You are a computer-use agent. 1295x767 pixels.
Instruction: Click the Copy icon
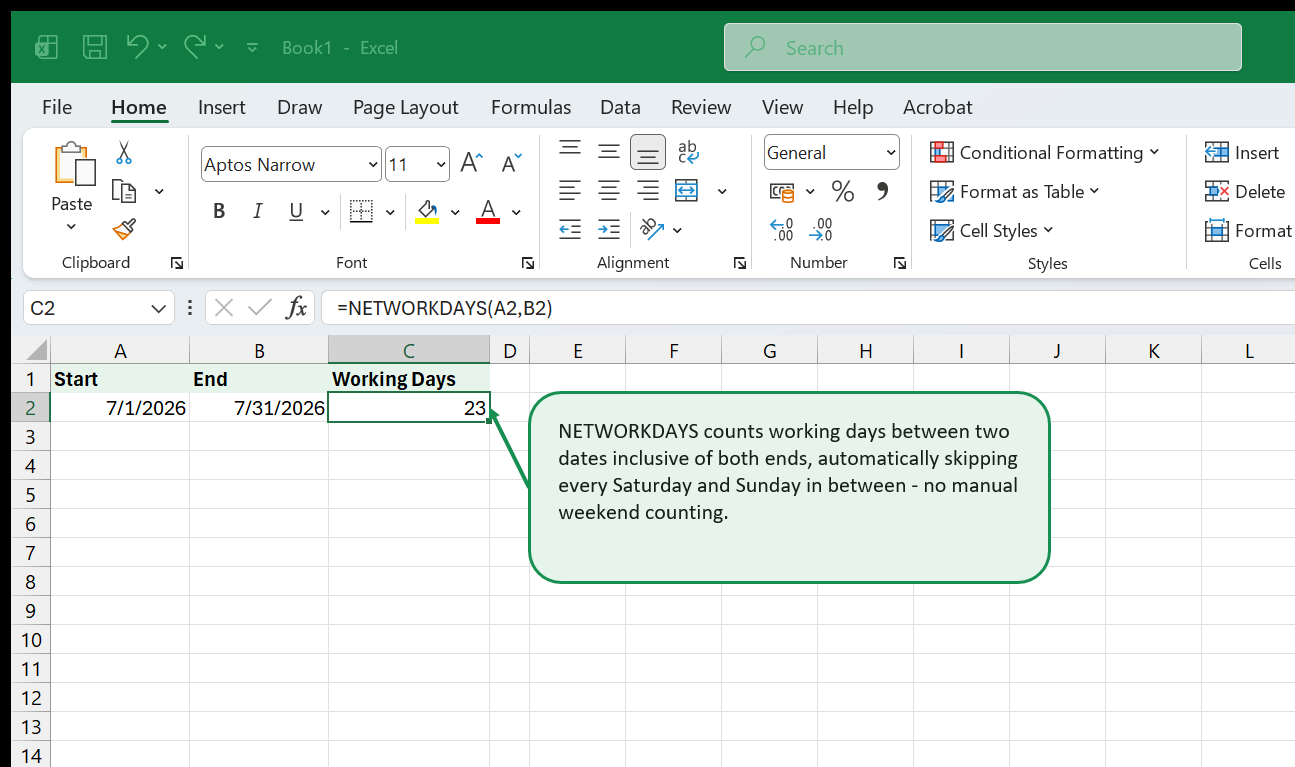click(x=124, y=191)
